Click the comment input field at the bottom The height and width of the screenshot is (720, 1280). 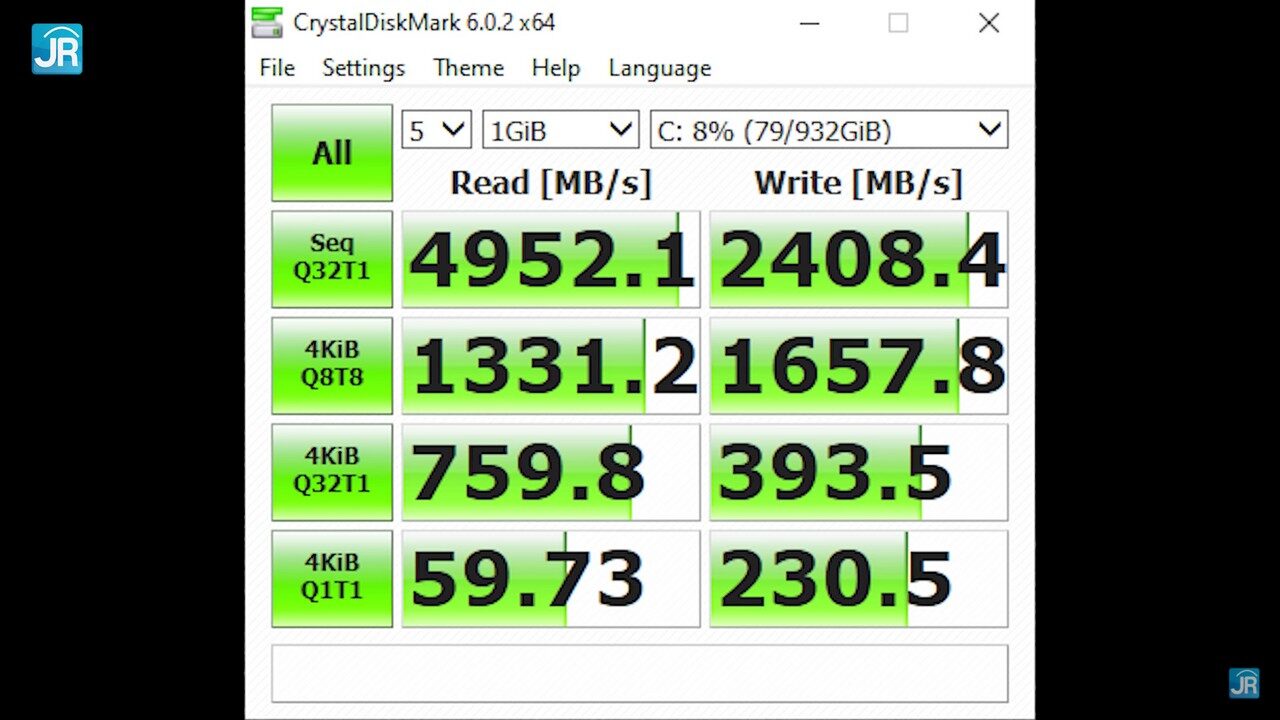click(x=640, y=672)
